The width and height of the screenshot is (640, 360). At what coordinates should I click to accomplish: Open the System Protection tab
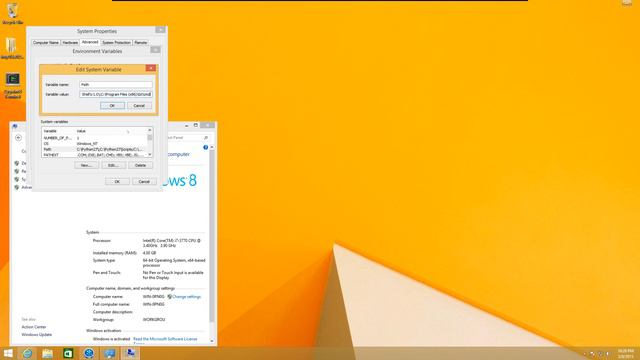point(116,42)
